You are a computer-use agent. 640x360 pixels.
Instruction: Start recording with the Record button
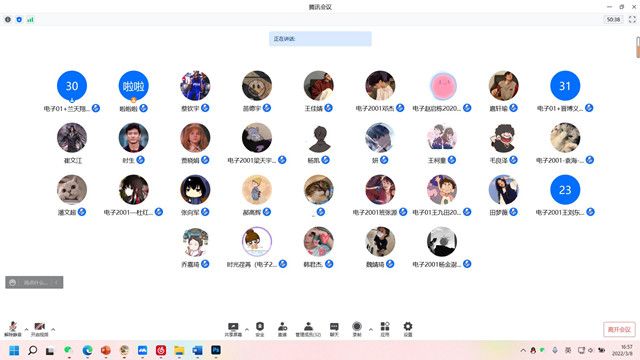point(357,329)
